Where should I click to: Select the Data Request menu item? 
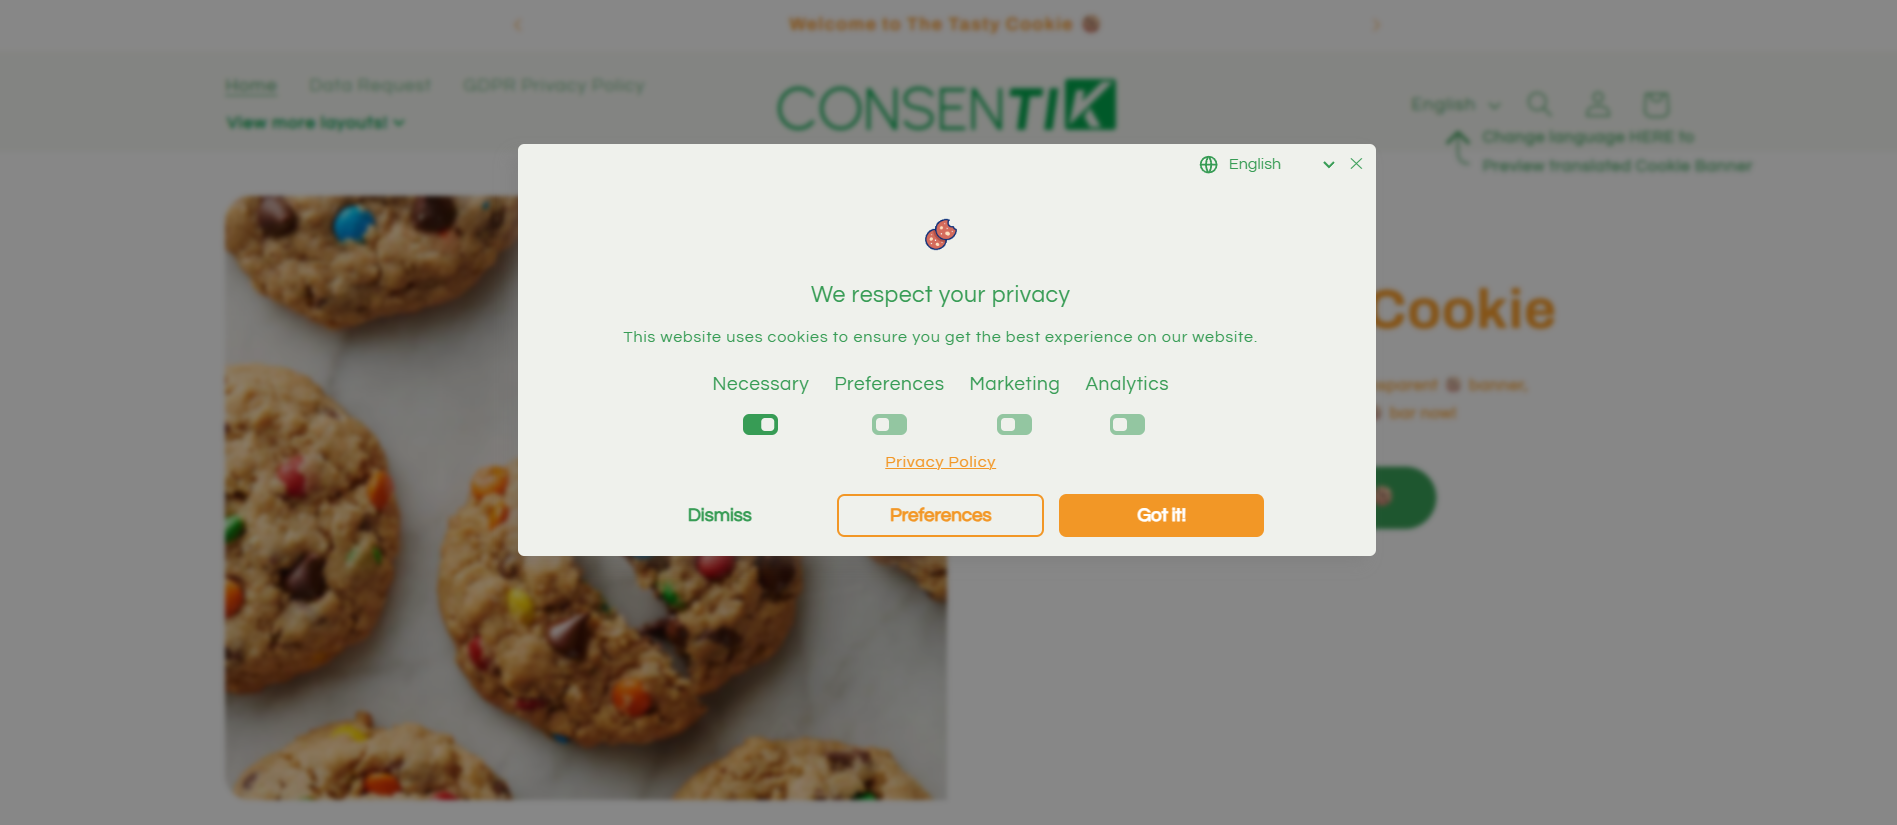371,85
